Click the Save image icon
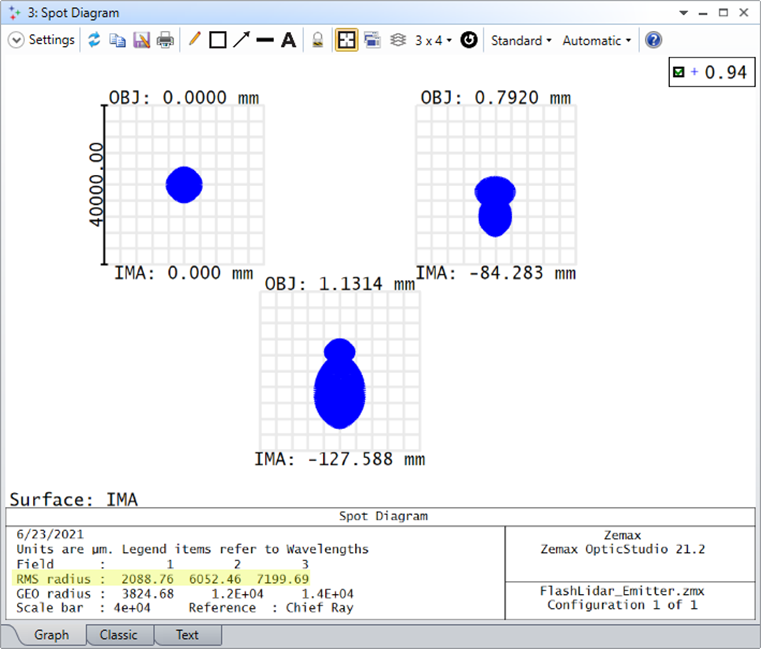This screenshot has height=649, width=761. [141, 41]
